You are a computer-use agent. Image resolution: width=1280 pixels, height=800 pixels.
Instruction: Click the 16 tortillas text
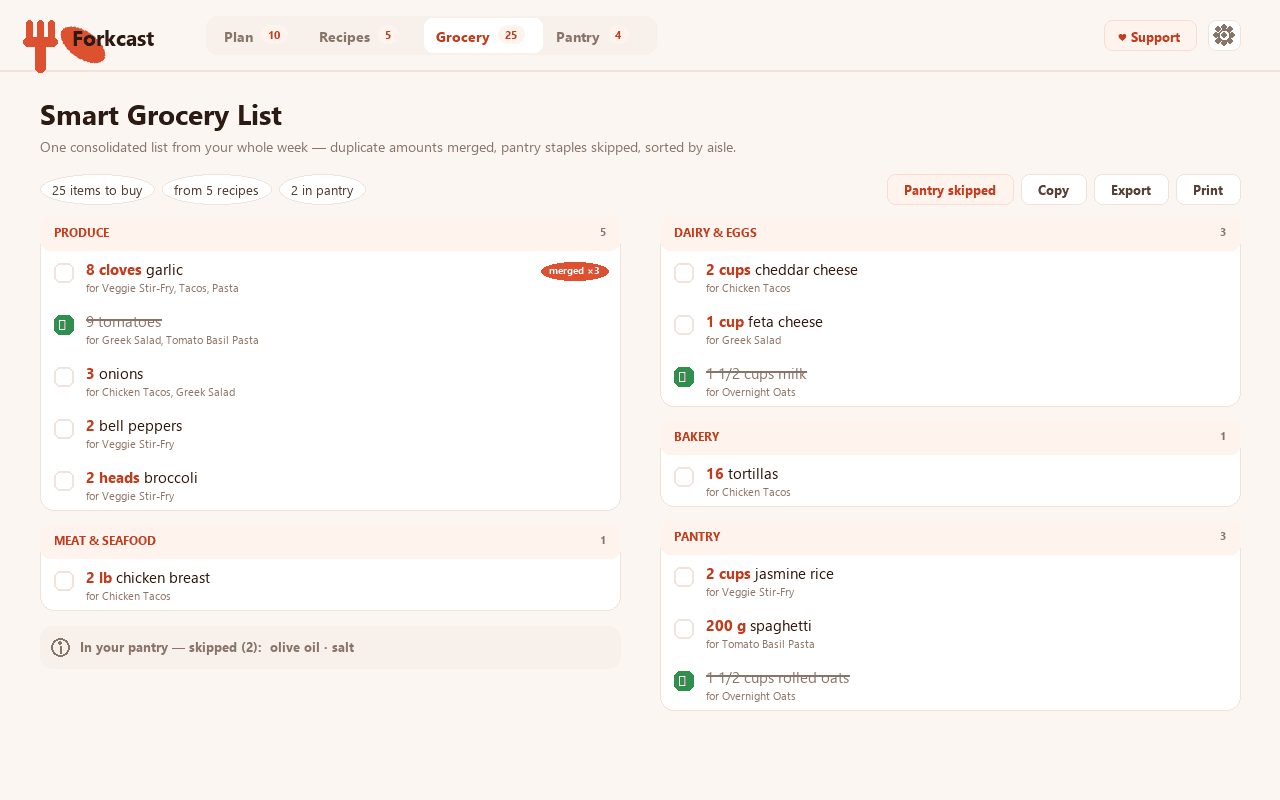pyautogui.click(x=742, y=474)
